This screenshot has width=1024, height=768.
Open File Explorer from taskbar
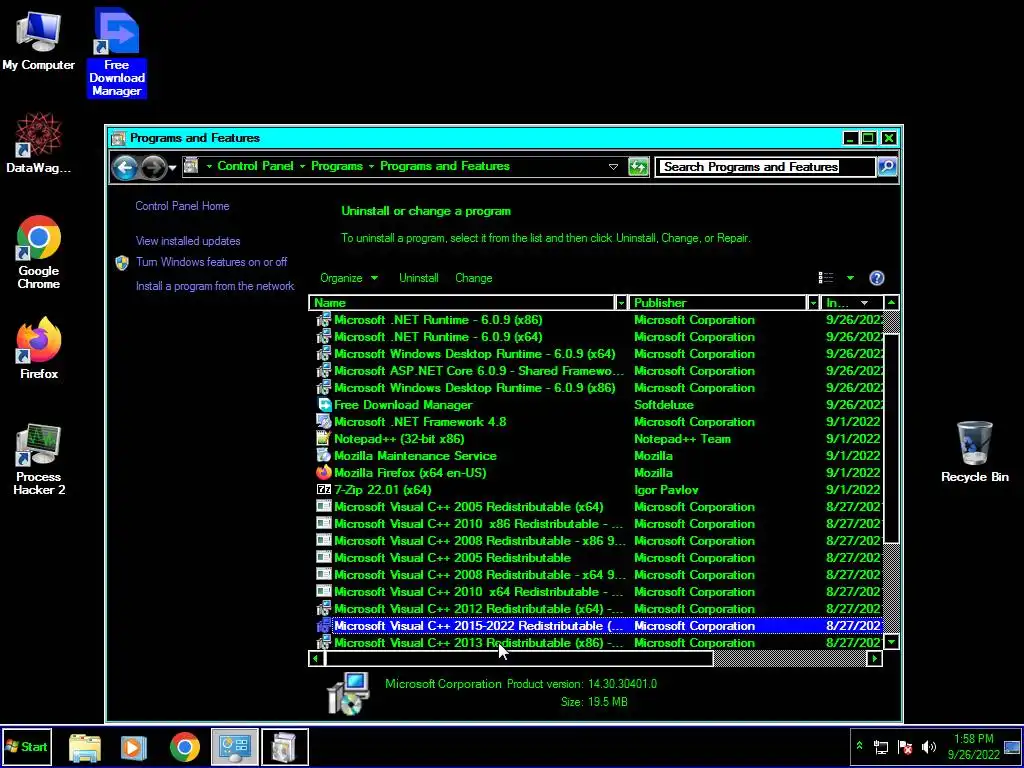(x=85, y=748)
